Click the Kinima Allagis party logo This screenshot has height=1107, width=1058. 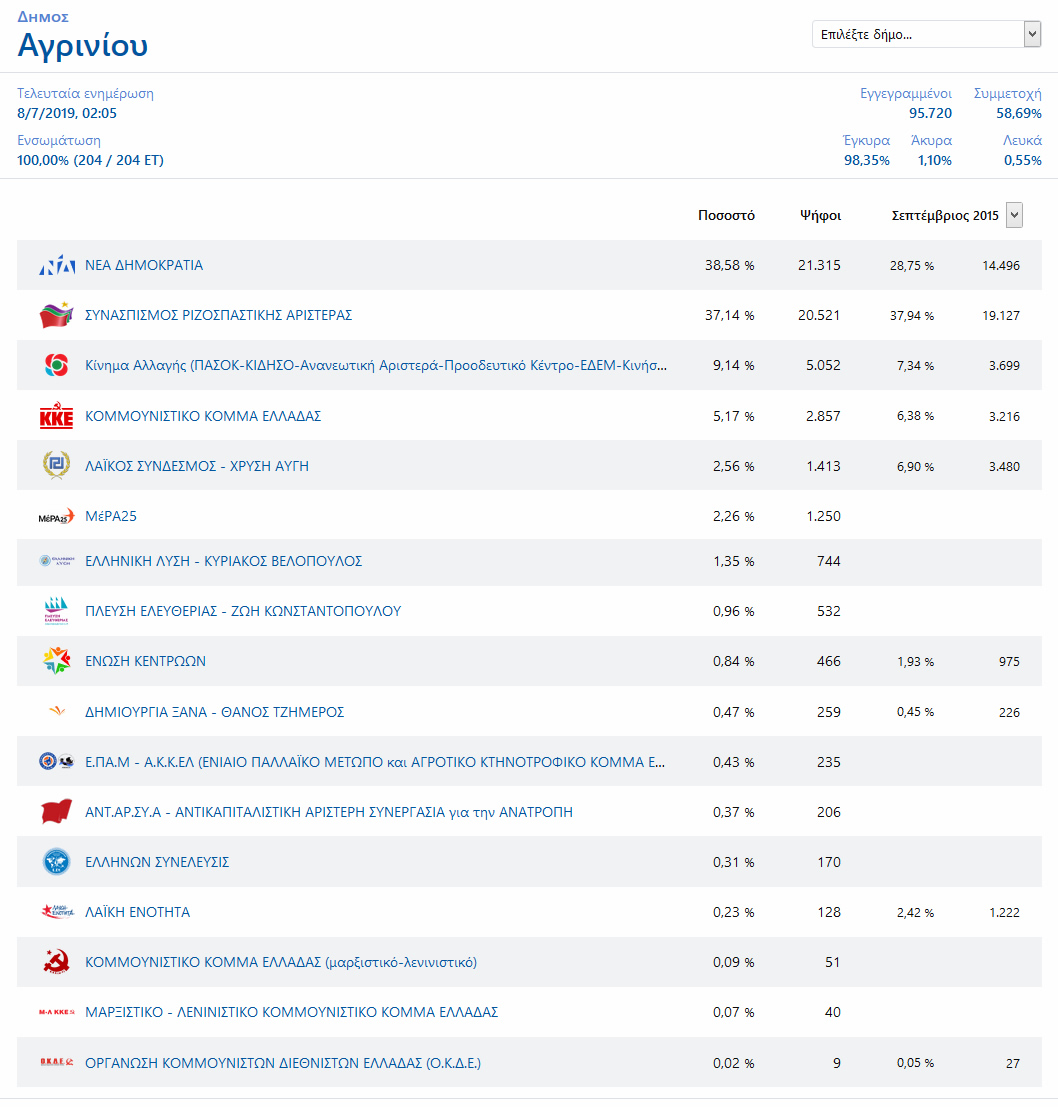click(x=56, y=365)
